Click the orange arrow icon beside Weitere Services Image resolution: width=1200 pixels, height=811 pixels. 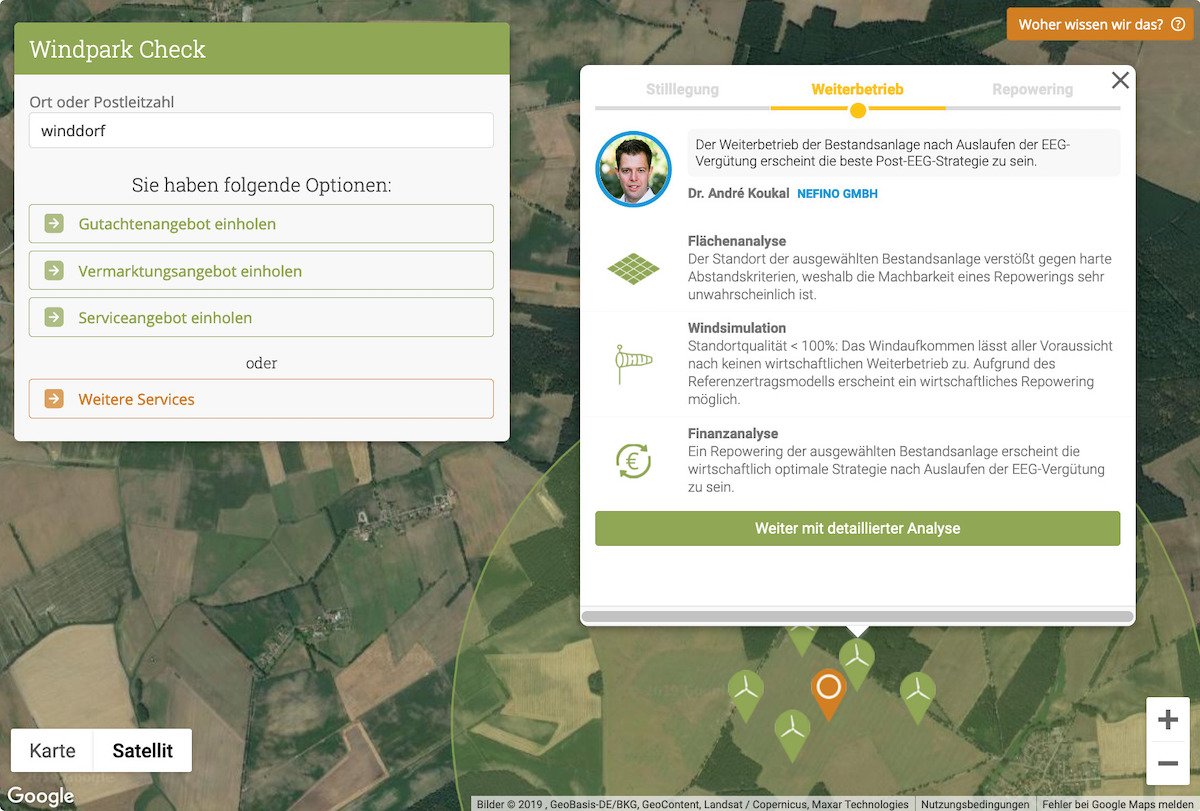tap(54, 399)
